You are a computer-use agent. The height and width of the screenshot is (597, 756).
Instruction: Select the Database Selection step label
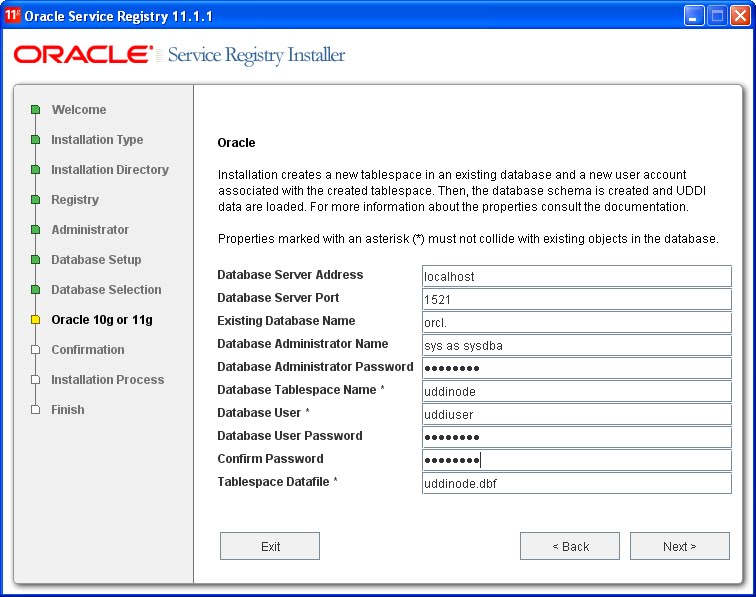[107, 289]
